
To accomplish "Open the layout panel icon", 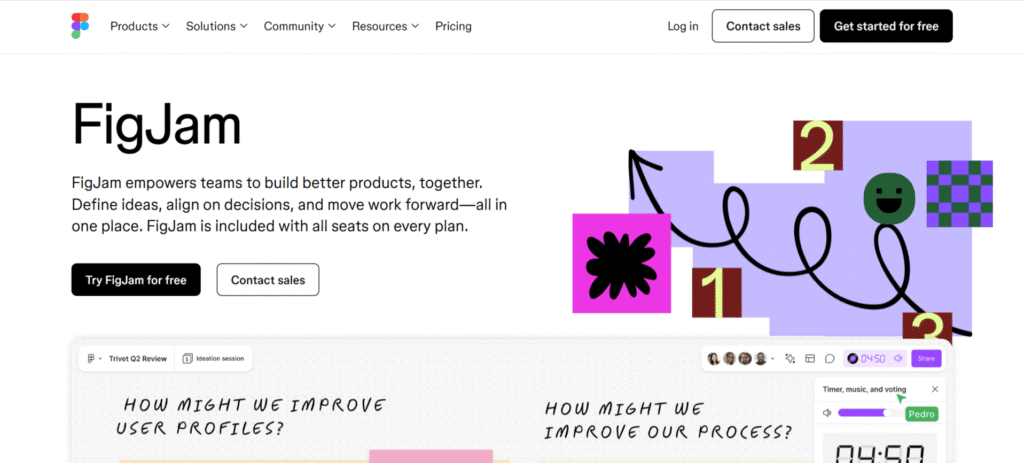I will tap(810, 358).
